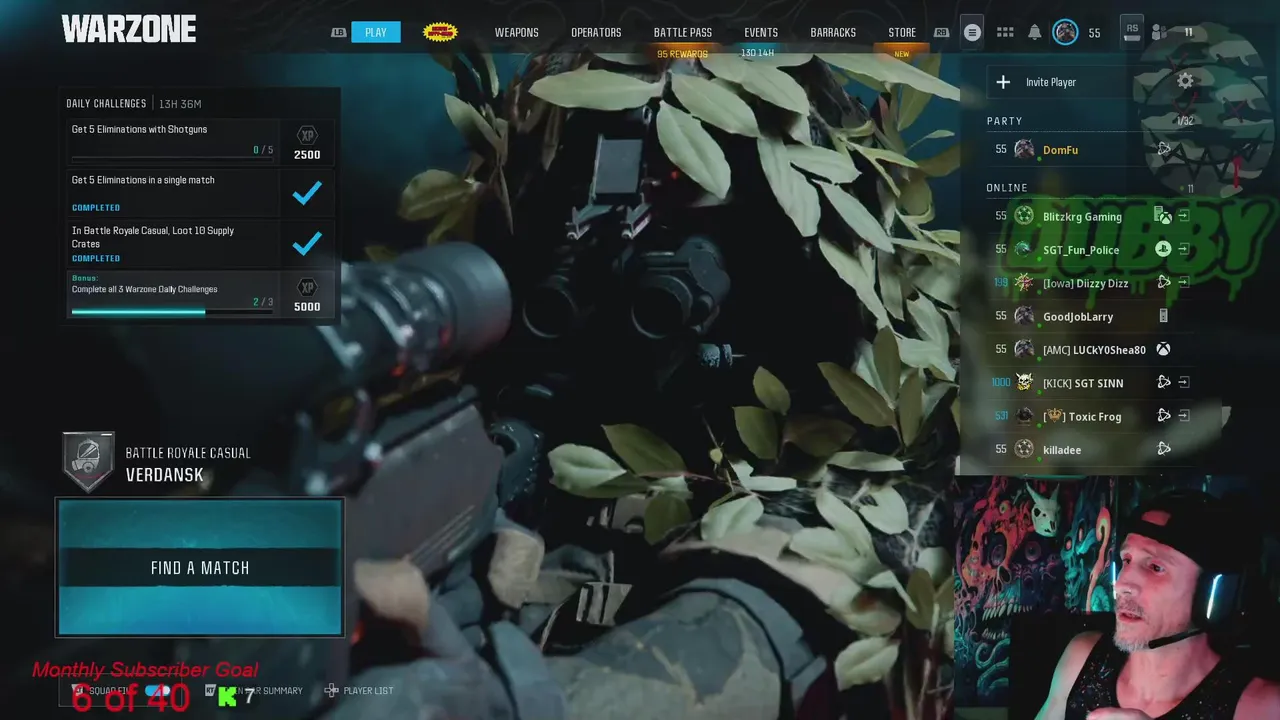
Task: Click the yellow promo badge beside PLAY
Action: 440,32
